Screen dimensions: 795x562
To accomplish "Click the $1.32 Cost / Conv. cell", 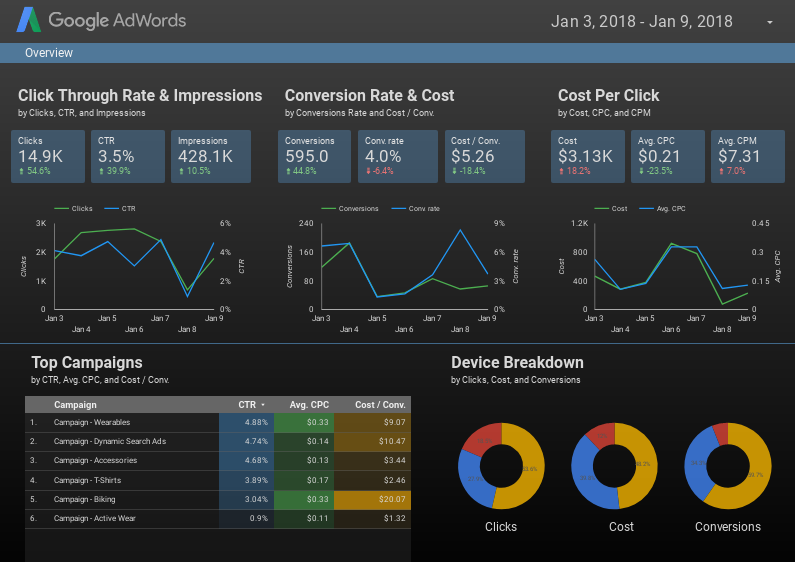I will click(372, 518).
